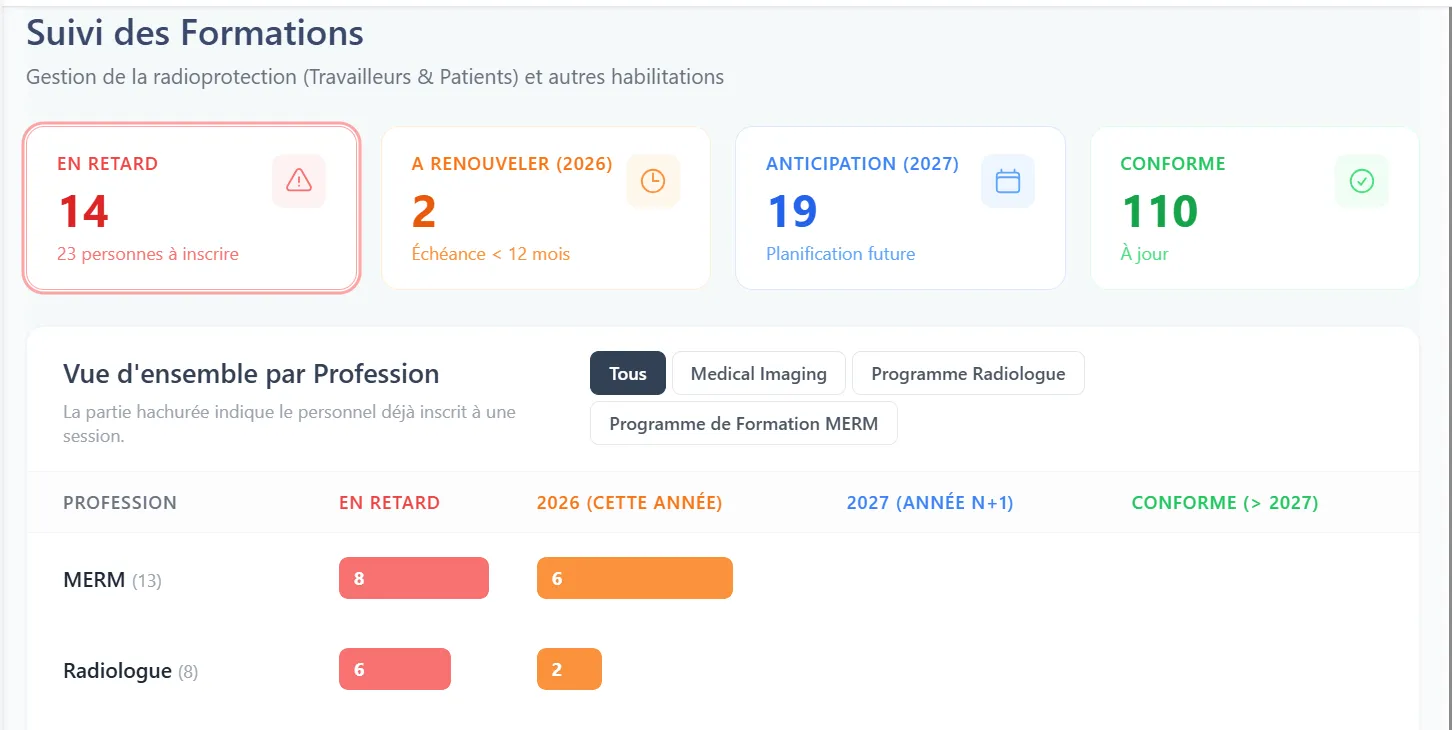This screenshot has width=1452, height=730.
Task: Select the Tous filter
Action: (x=628, y=373)
